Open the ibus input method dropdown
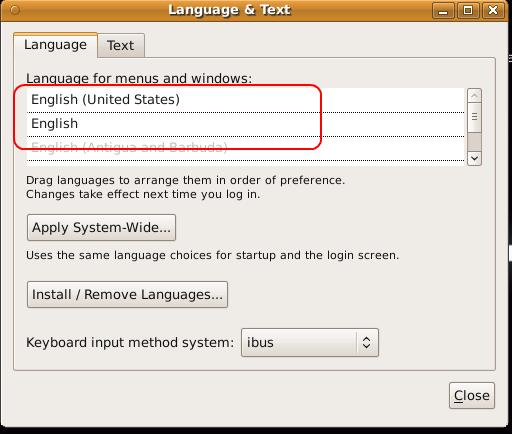 310,342
